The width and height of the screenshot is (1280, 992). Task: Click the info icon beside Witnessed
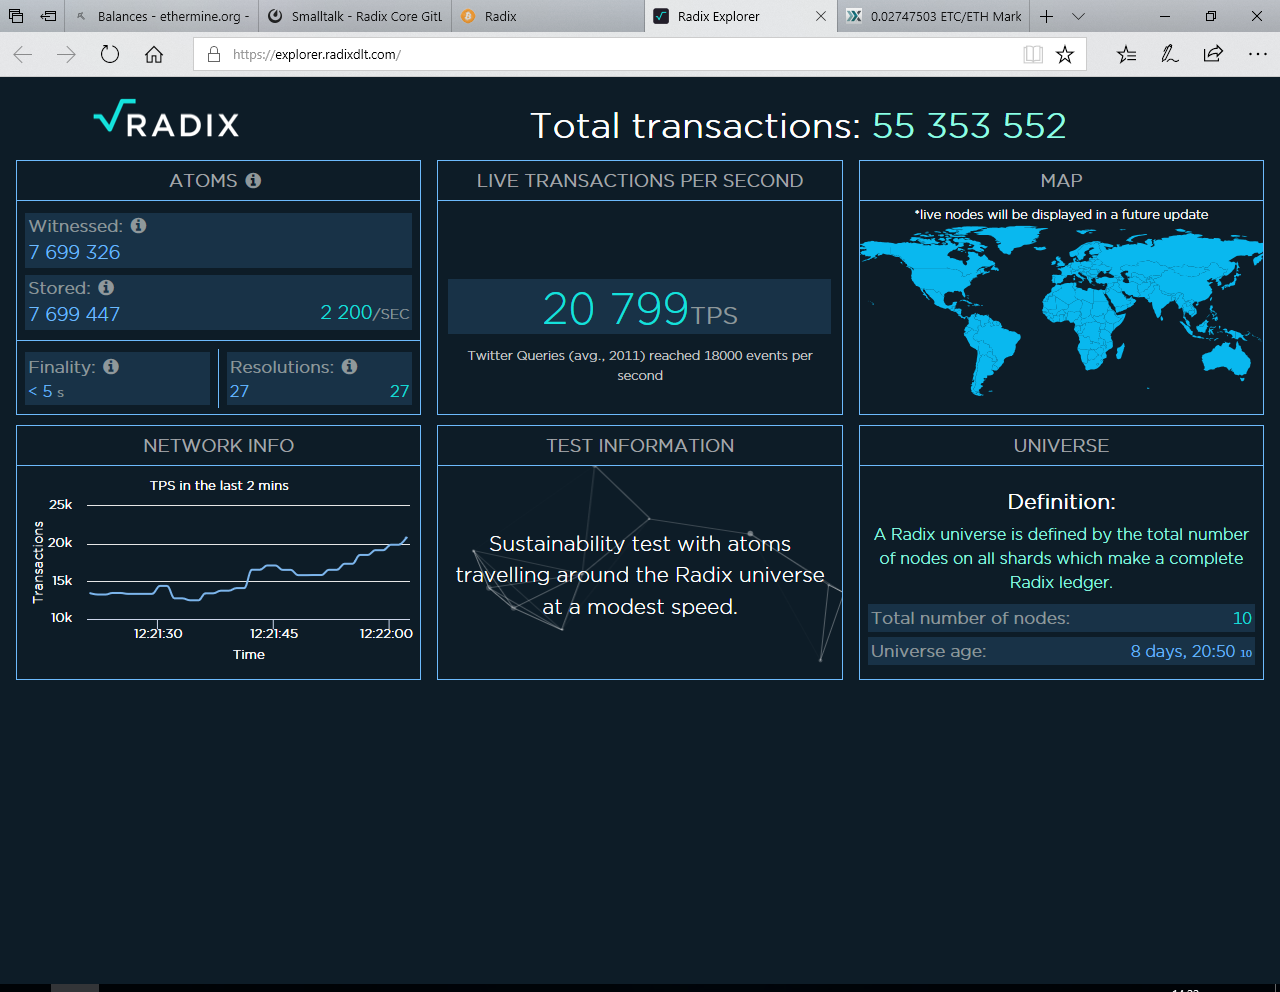tap(139, 226)
